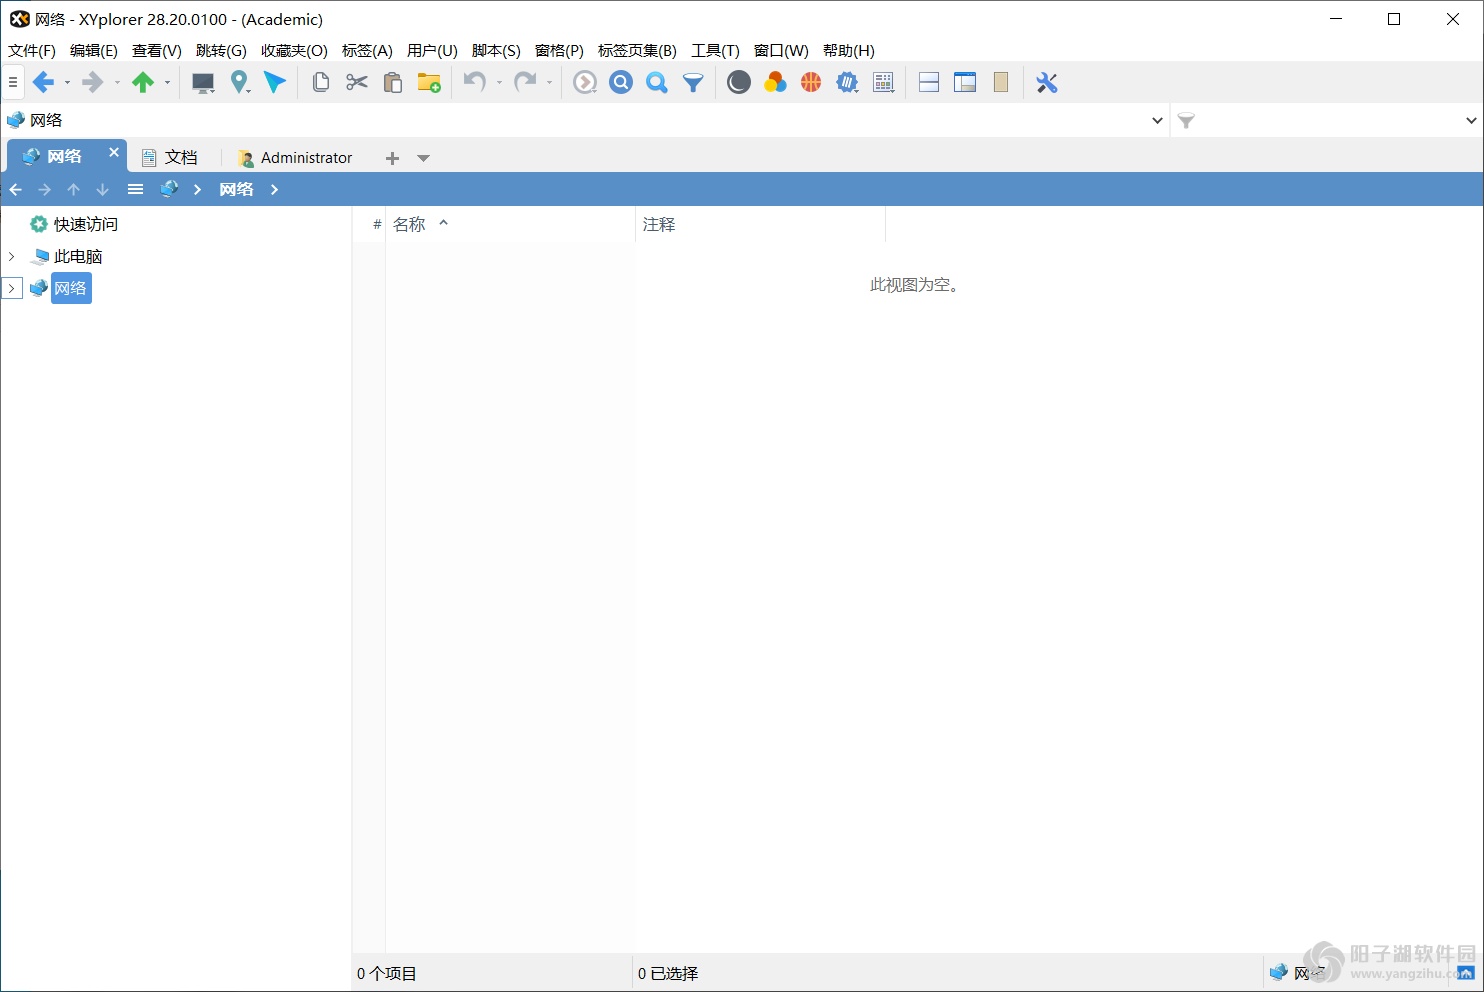Click the Copy icon in the toolbar
Screen dimensions: 1484x992
(320, 82)
